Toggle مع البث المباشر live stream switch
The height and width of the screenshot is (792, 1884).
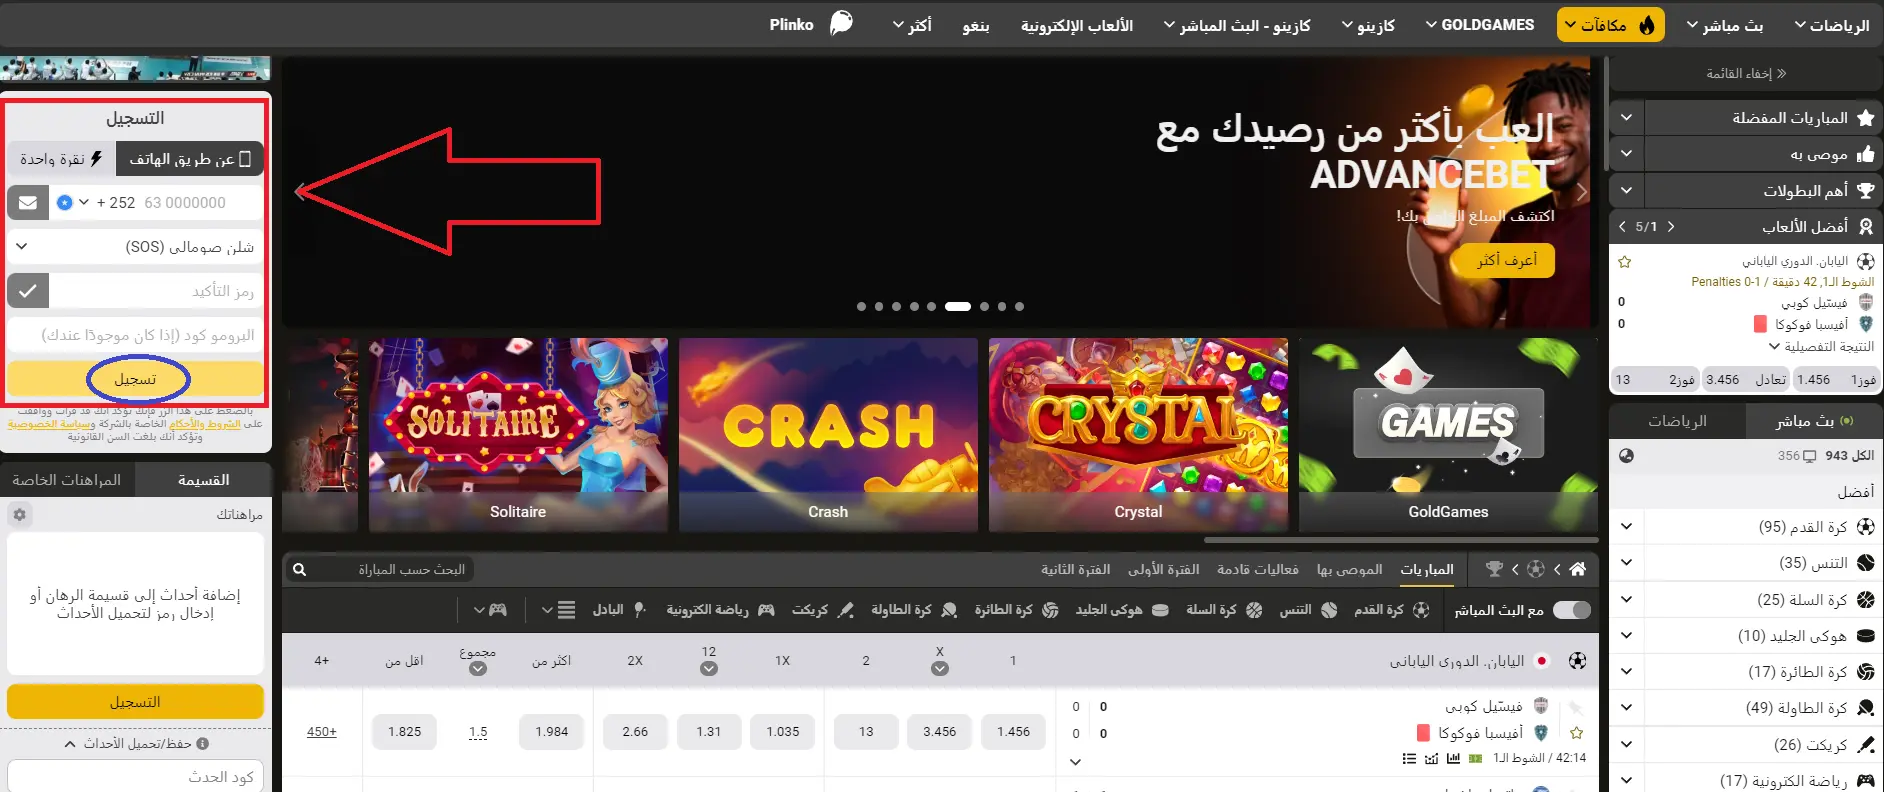click(x=1572, y=610)
